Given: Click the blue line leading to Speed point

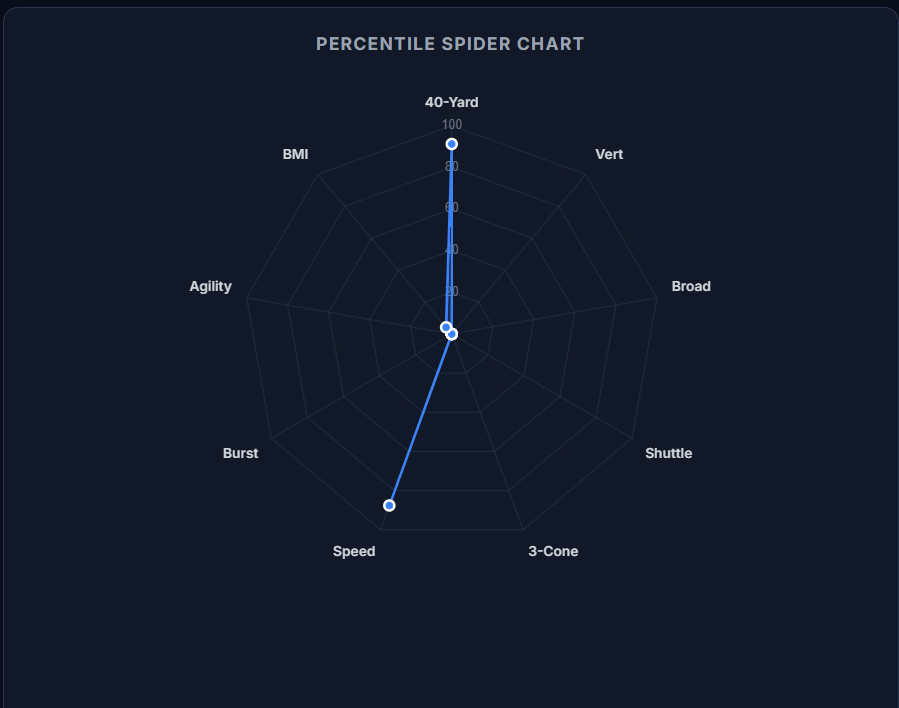Looking at the screenshot, I should pos(420,420).
